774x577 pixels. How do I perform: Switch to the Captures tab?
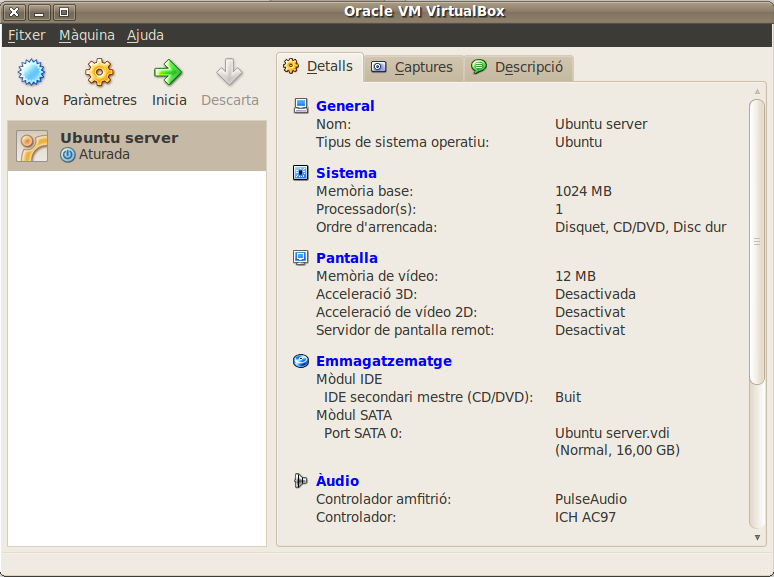click(x=412, y=67)
